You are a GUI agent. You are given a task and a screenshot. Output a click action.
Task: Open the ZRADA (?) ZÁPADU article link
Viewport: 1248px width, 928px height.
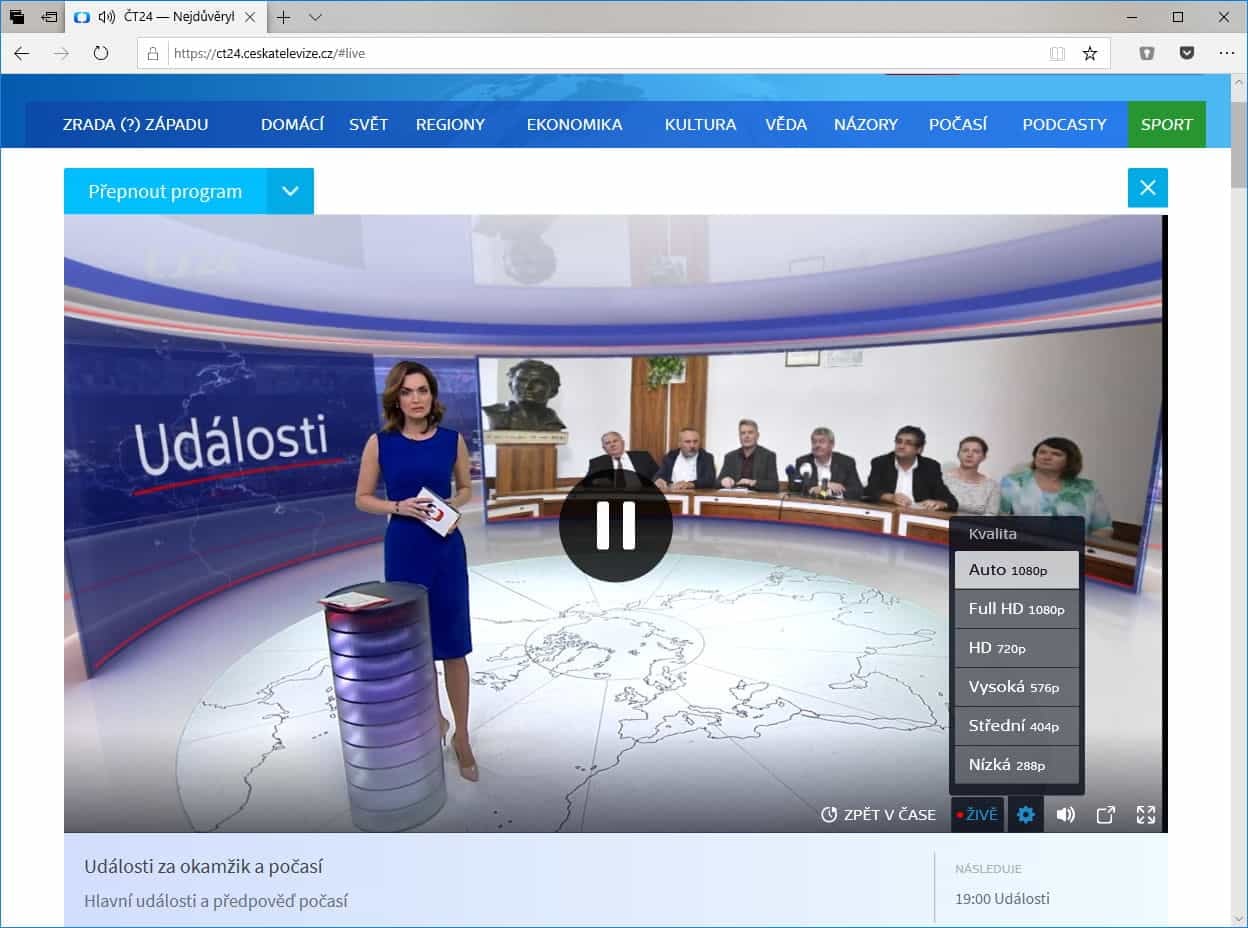[x=135, y=124]
